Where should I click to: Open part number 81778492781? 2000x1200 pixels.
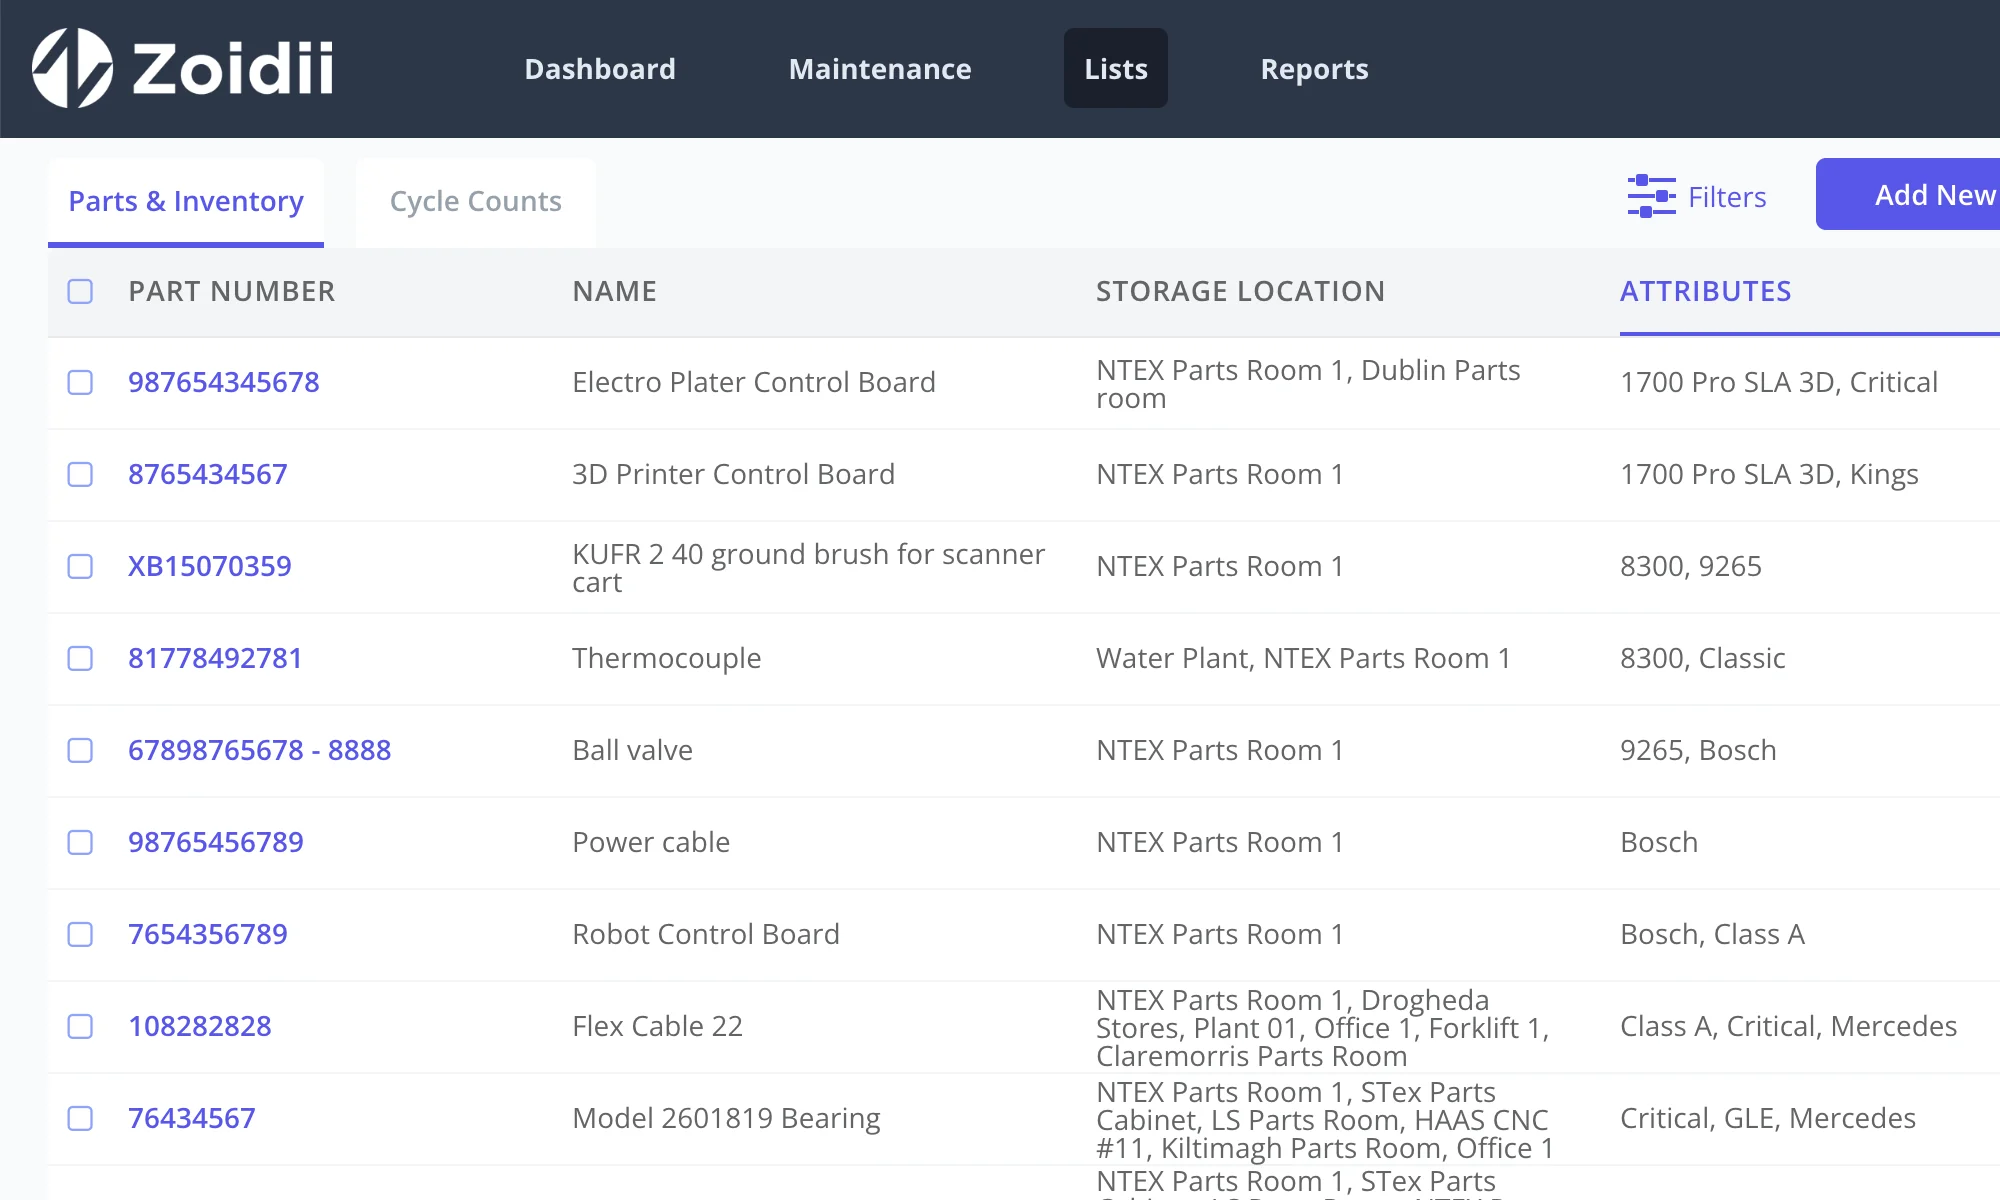click(215, 658)
